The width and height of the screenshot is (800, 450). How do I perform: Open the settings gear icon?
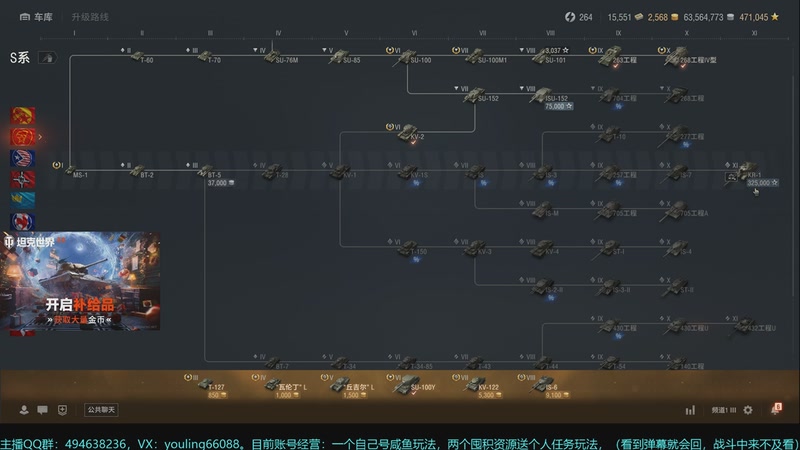point(748,410)
